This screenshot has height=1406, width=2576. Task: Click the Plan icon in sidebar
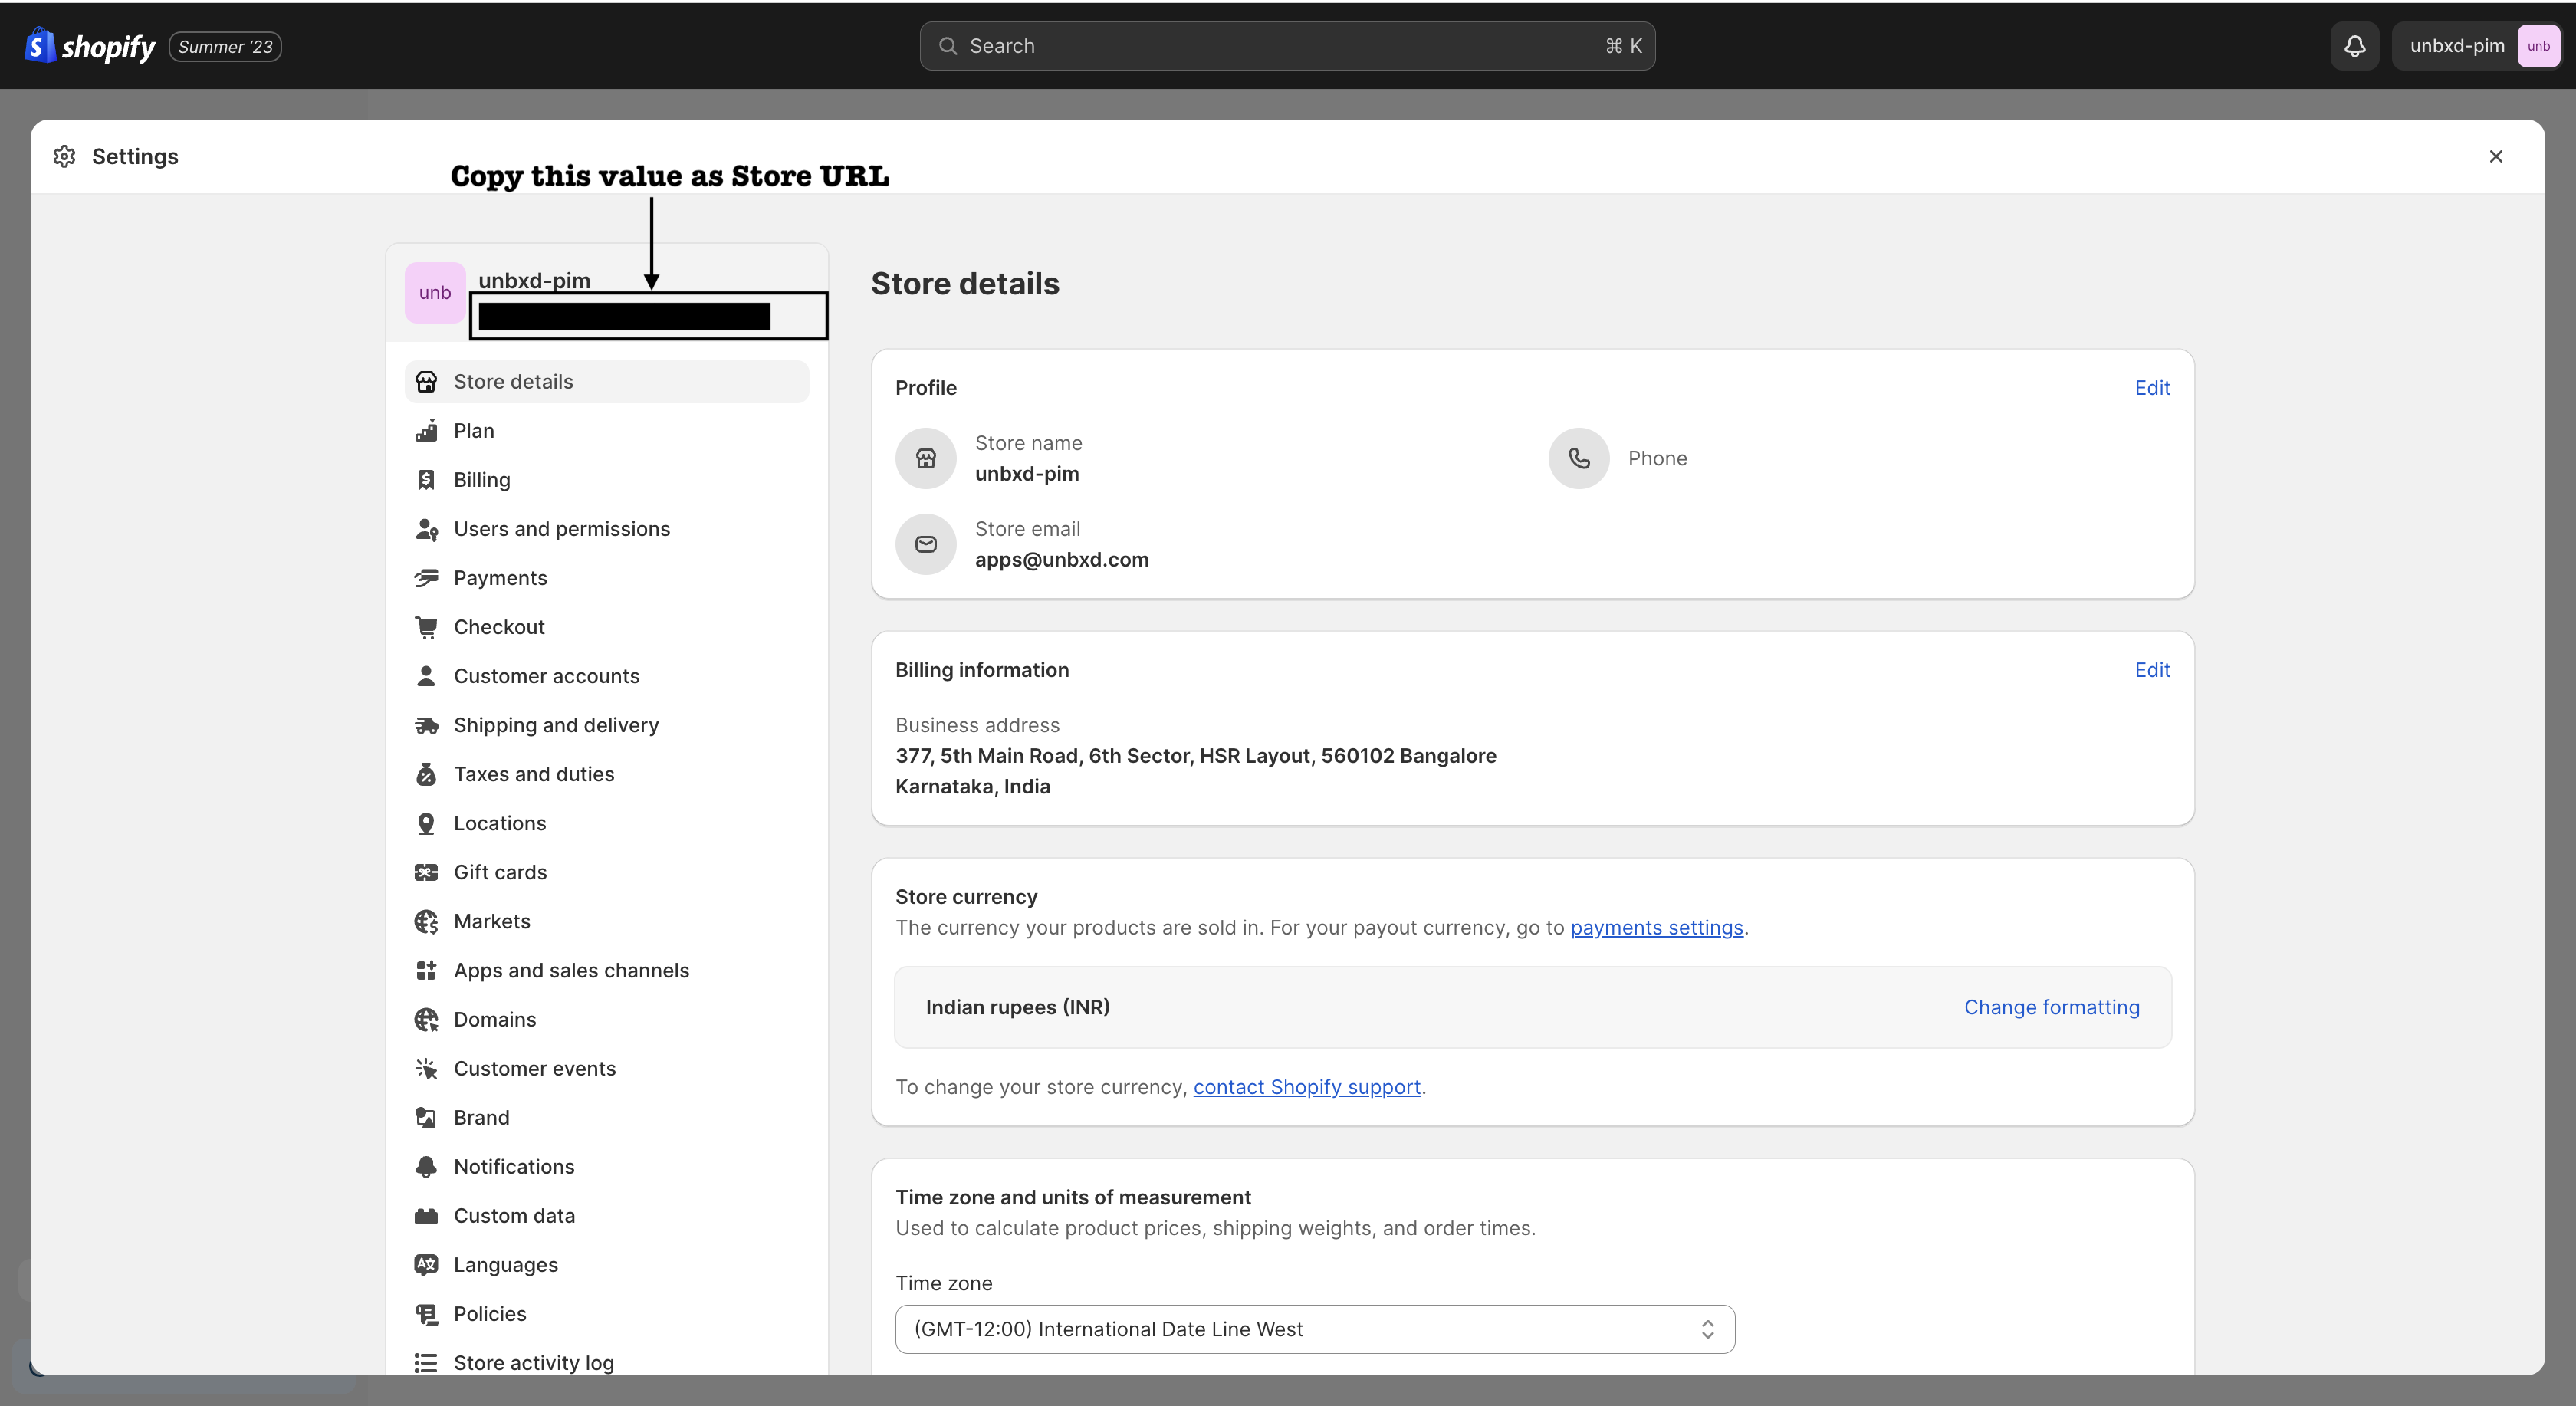[x=426, y=431]
